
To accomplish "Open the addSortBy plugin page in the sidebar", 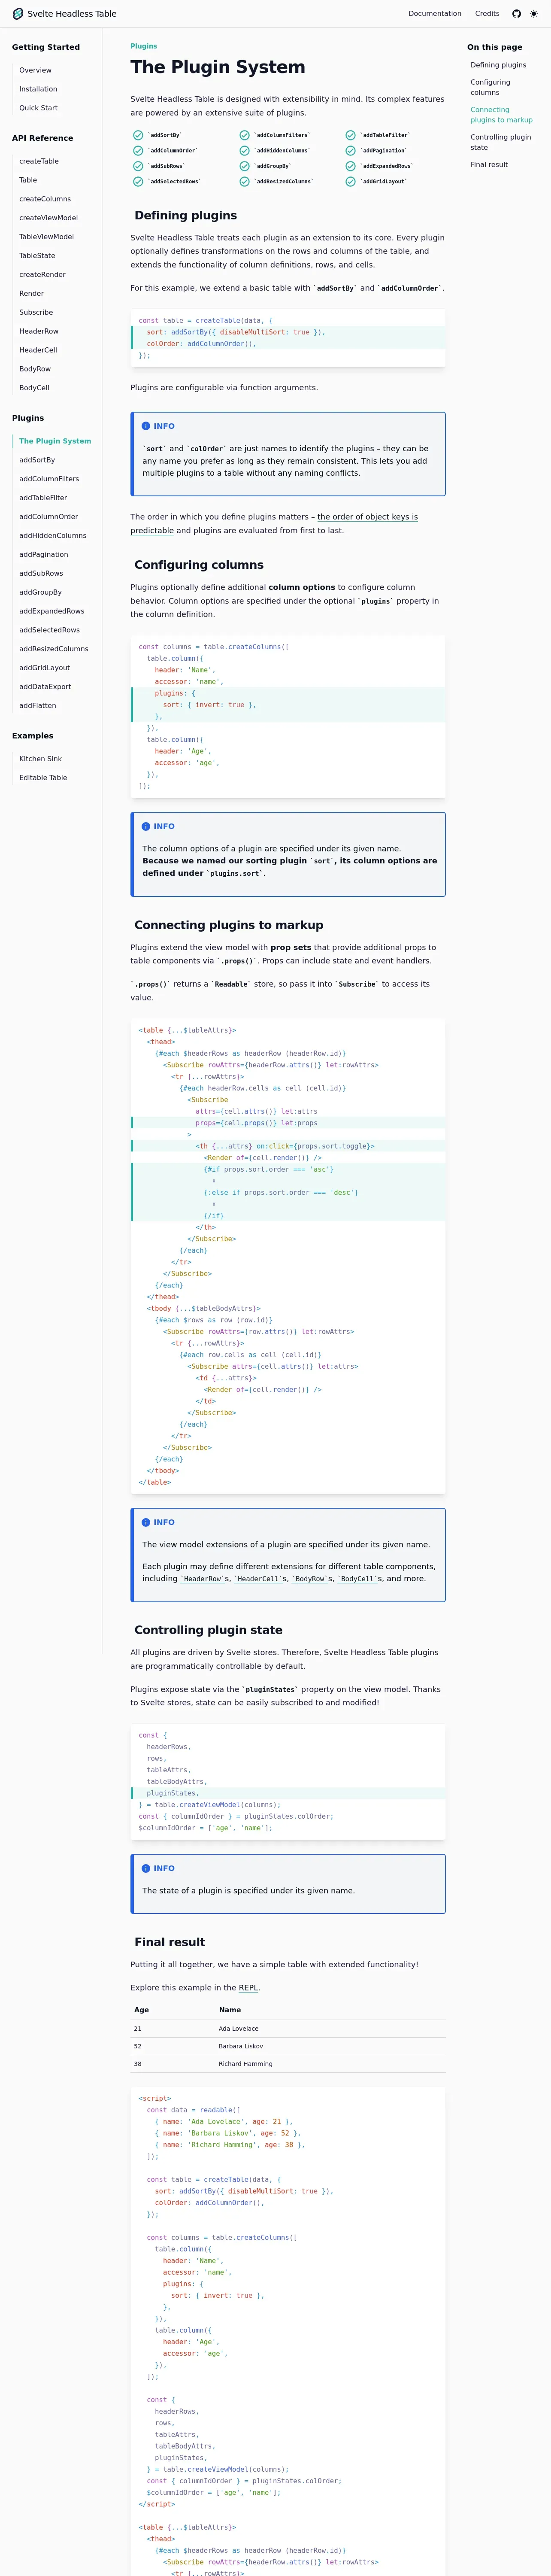I will point(37,460).
